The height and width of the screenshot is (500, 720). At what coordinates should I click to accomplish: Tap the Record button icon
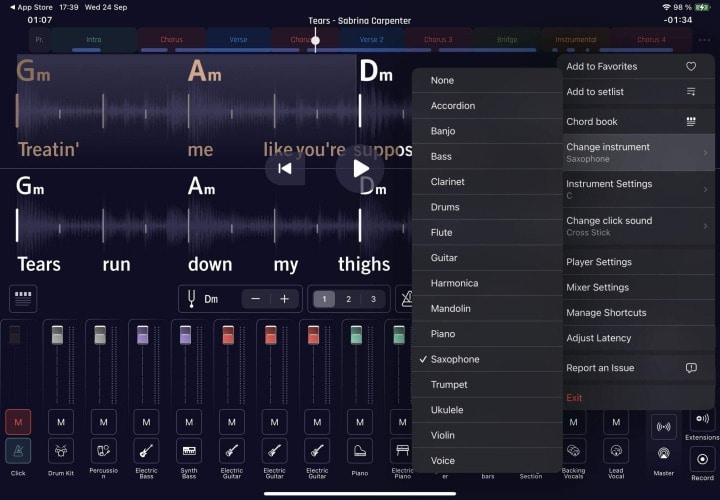pos(702,459)
